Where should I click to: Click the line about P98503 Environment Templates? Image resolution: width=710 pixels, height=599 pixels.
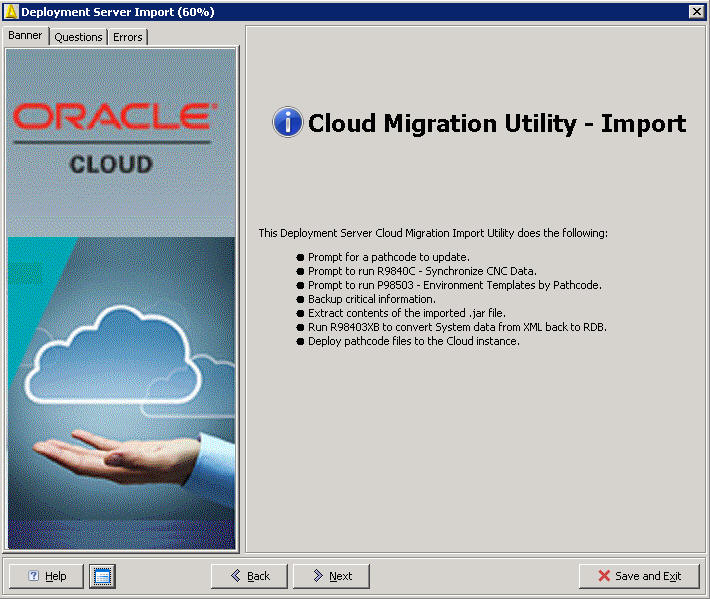(455, 285)
